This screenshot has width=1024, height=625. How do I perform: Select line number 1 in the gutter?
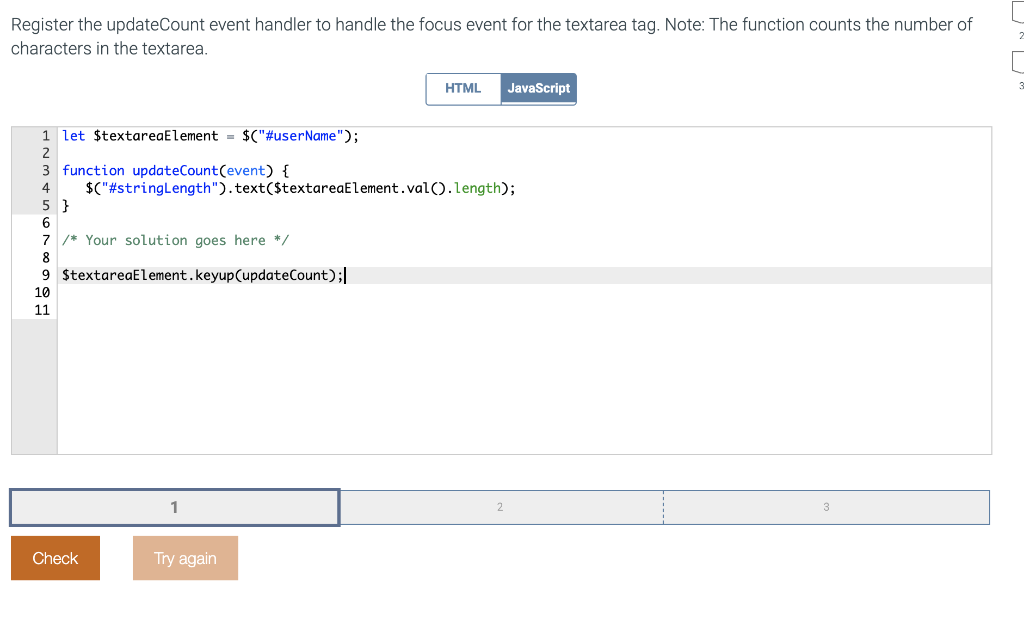pos(44,136)
